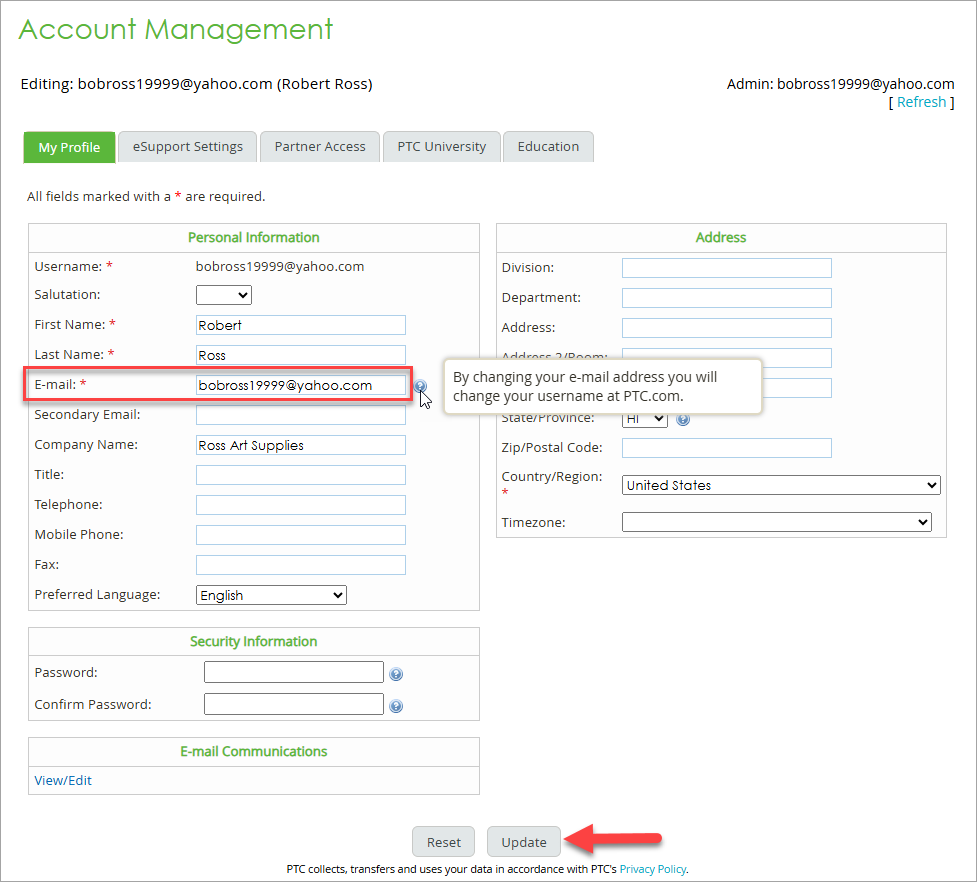Select the State/Province dropdown
The width and height of the screenshot is (977, 882).
[x=644, y=419]
